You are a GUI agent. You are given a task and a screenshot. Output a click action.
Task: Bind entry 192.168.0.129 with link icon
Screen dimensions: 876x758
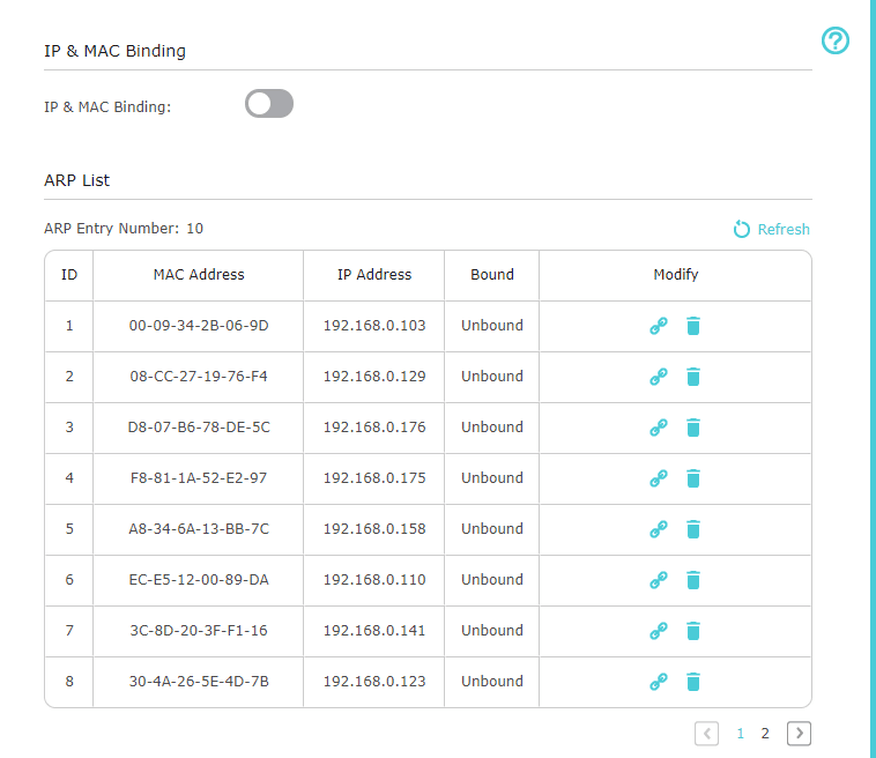click(x=659, y=376)
